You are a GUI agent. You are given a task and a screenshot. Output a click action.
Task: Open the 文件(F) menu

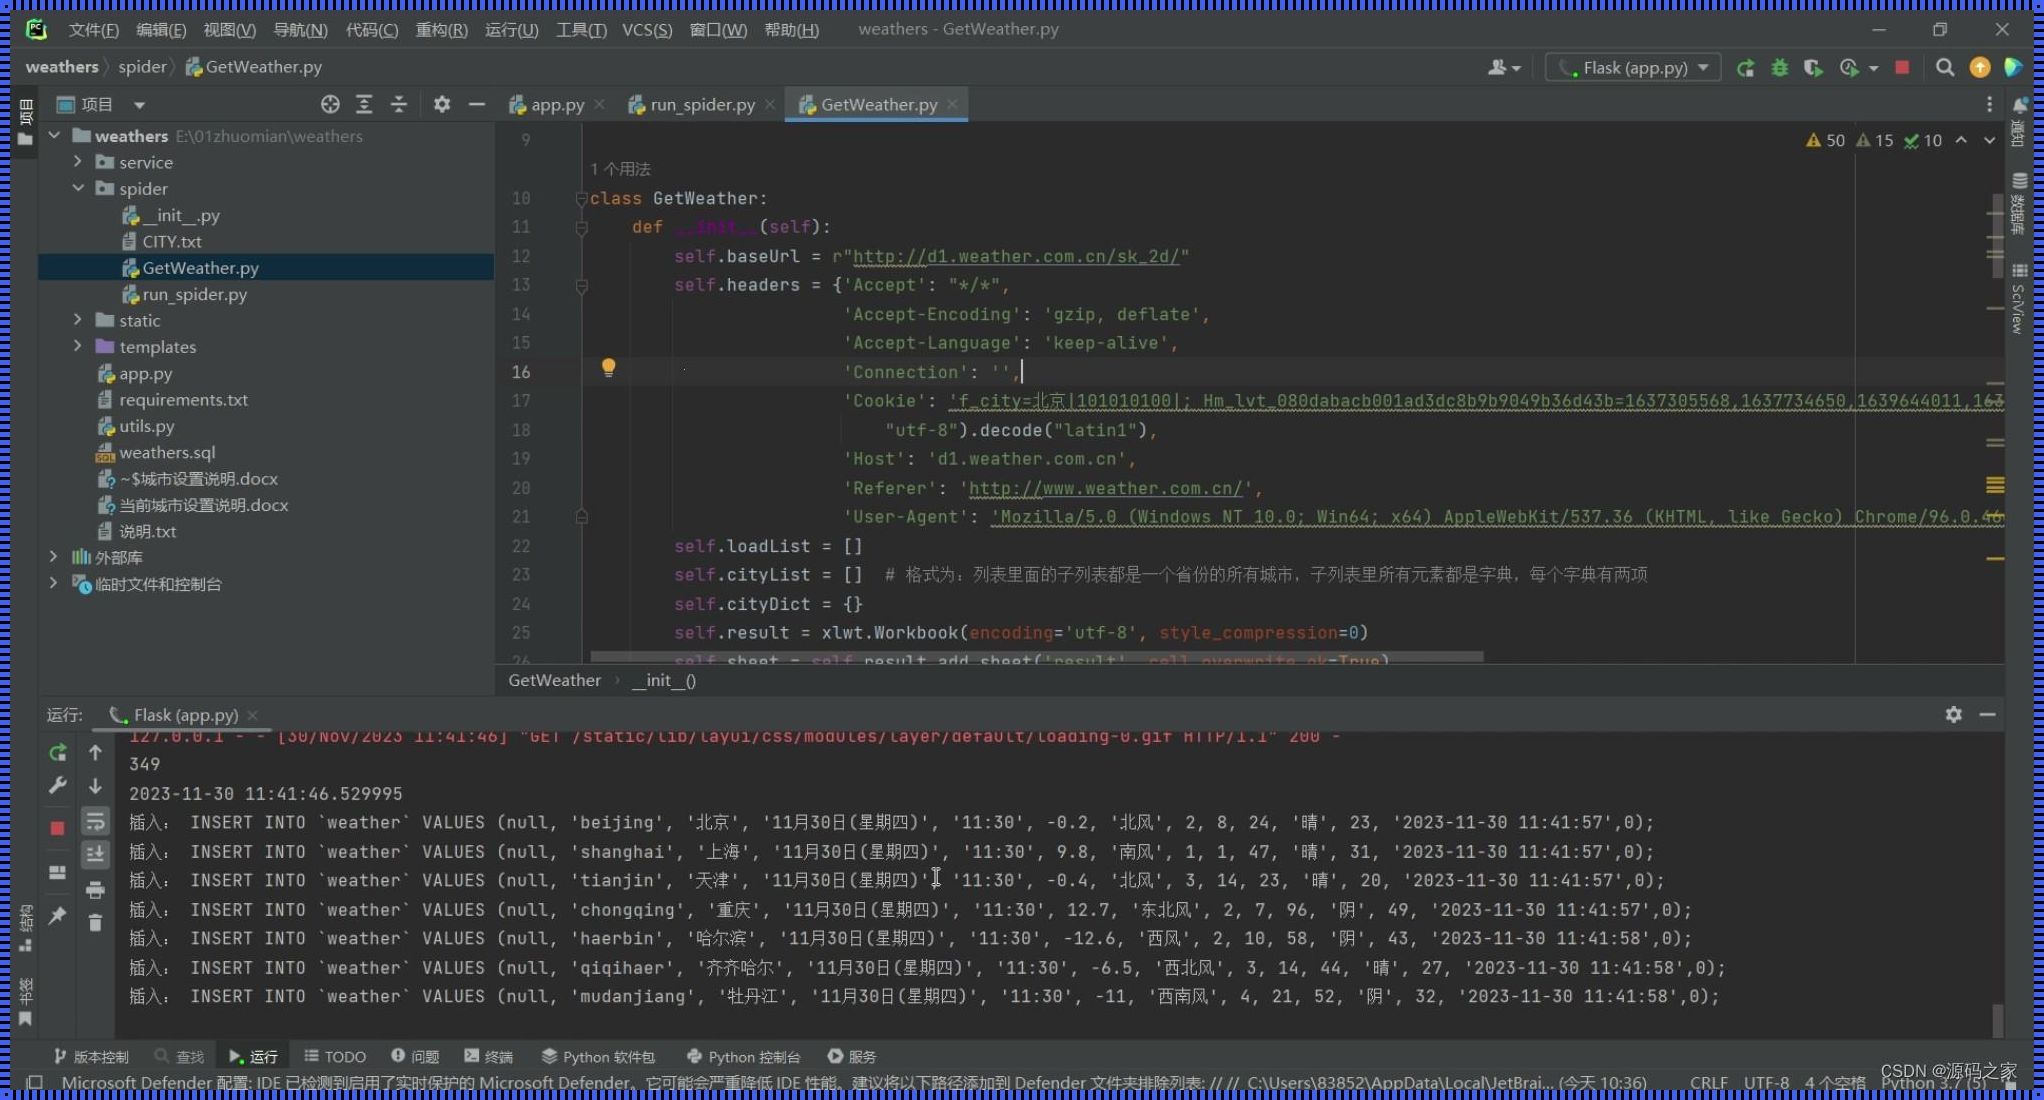(93, 29)
